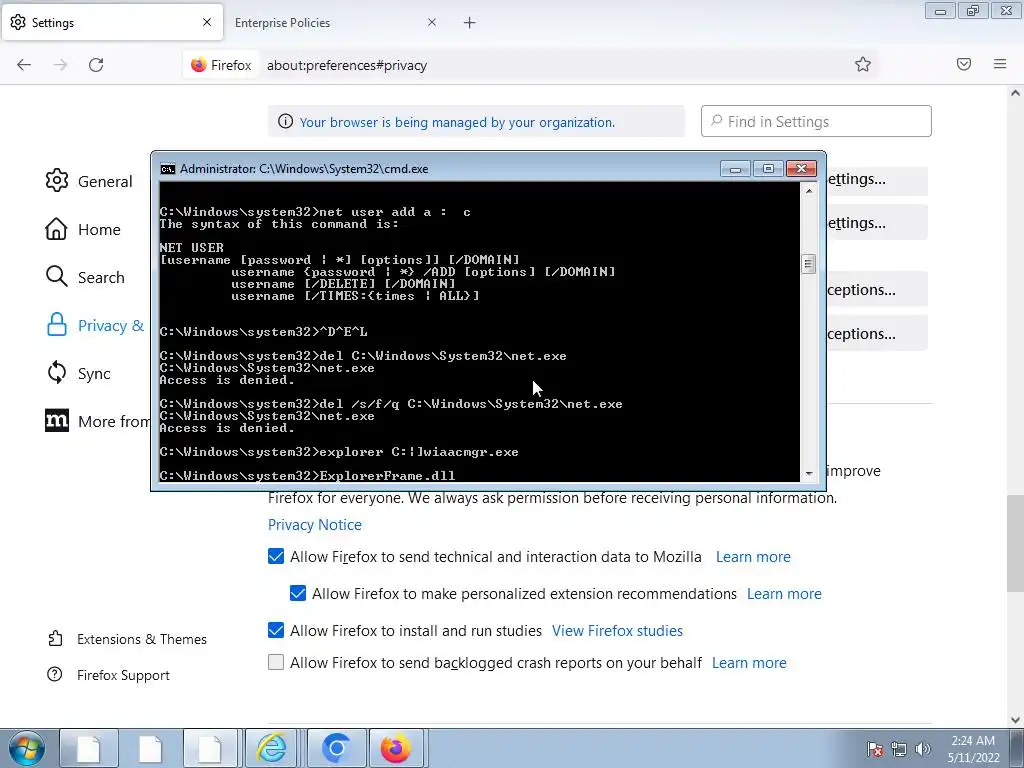Open the Privacy Notice link
This screenshot has height=768, width=1024.
tap(314, 524)
